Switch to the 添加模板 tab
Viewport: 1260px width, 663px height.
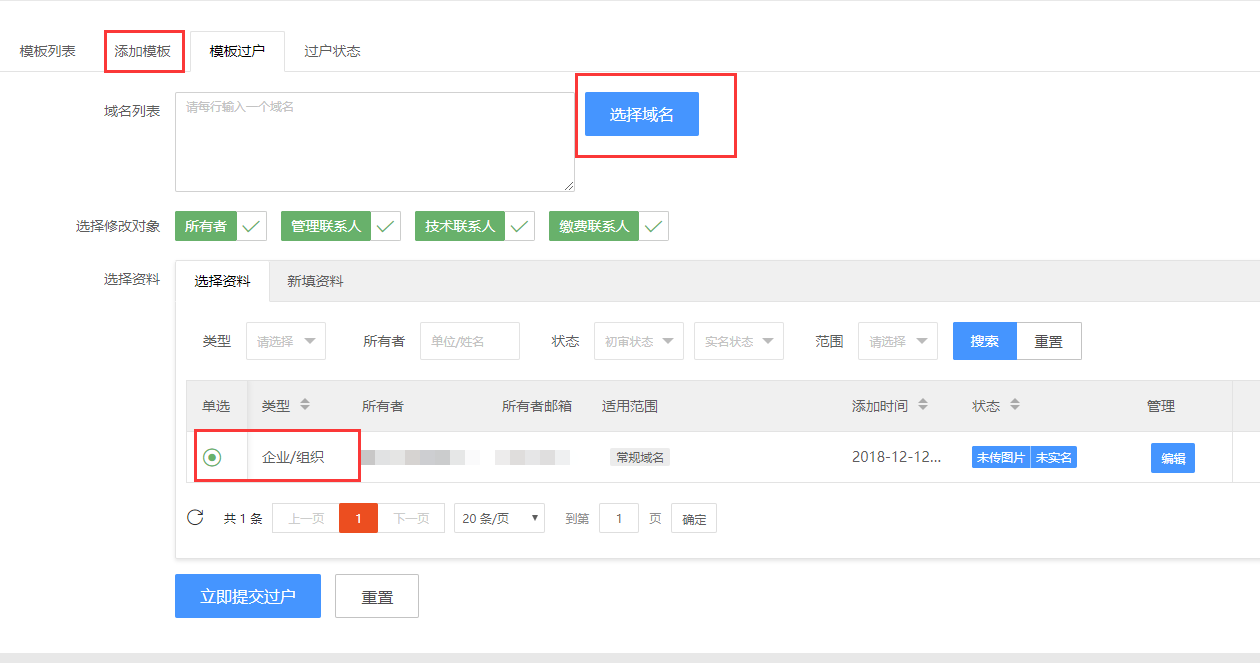(x=142, y=51)
